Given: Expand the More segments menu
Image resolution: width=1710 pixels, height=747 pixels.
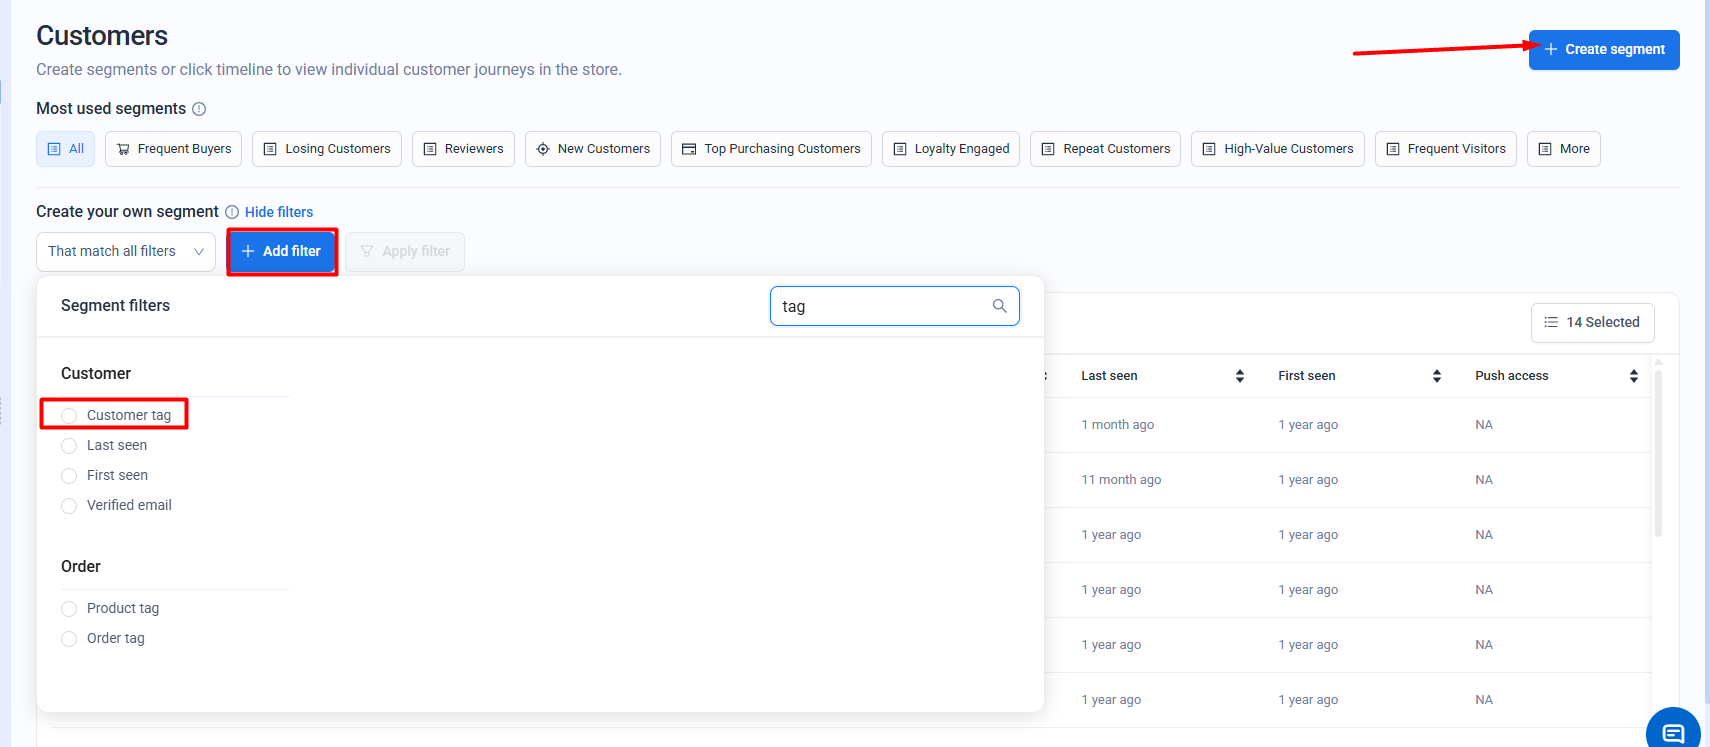Looking at the screenshot, I should pyautogui.click(x=1563, y=149).
